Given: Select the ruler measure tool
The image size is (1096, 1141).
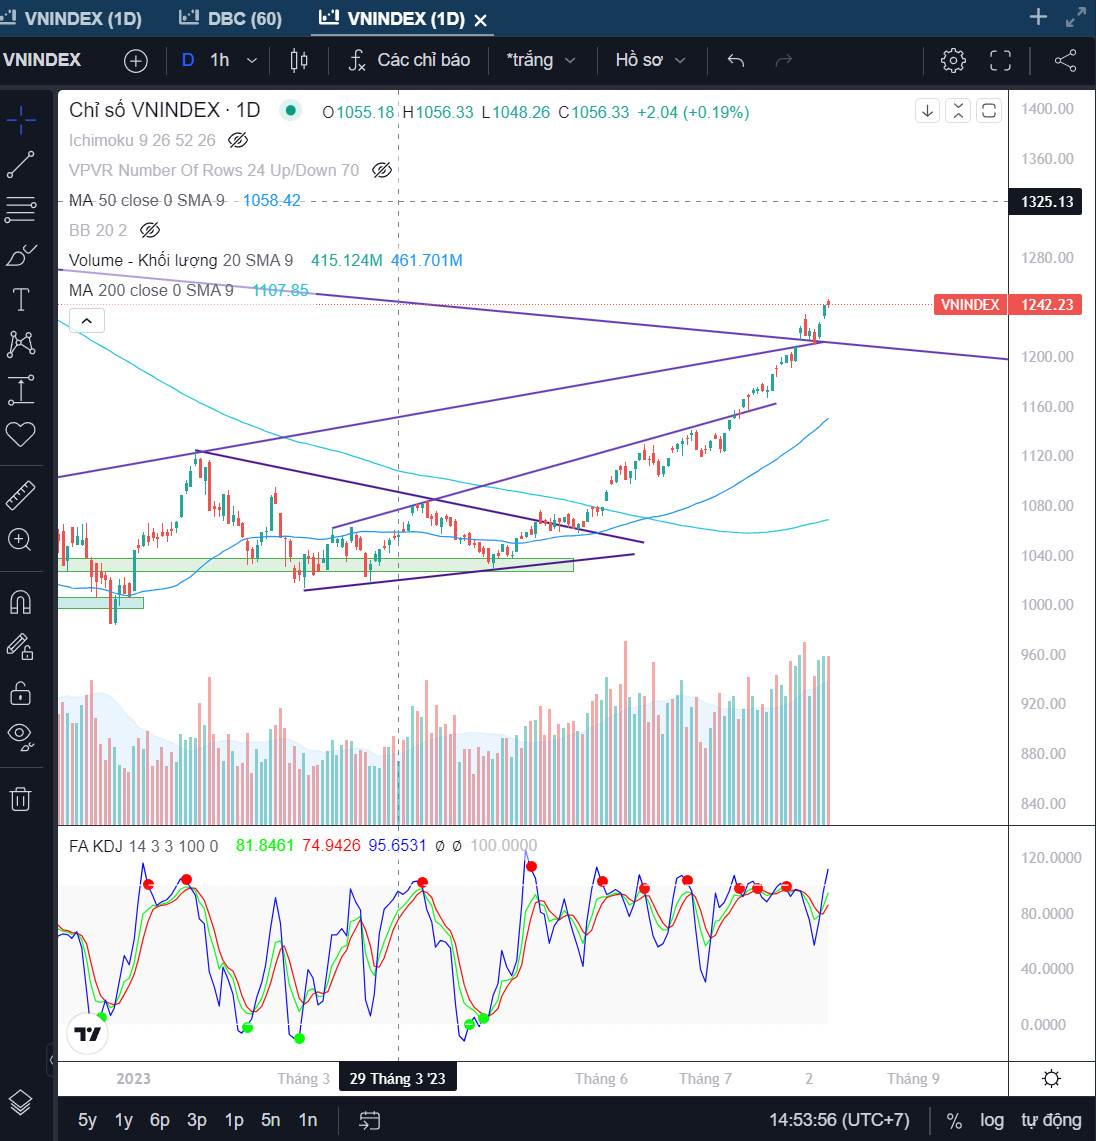Looking at the screenshot, I should click(x=21, y=495).
